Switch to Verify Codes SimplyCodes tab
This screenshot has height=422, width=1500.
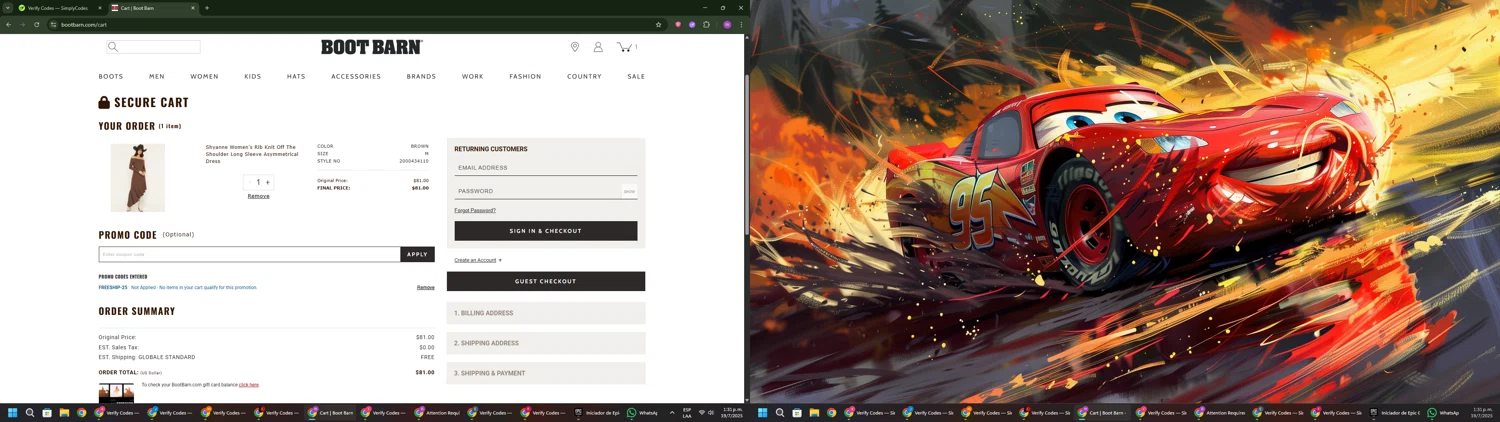click(x=58, y=8)
